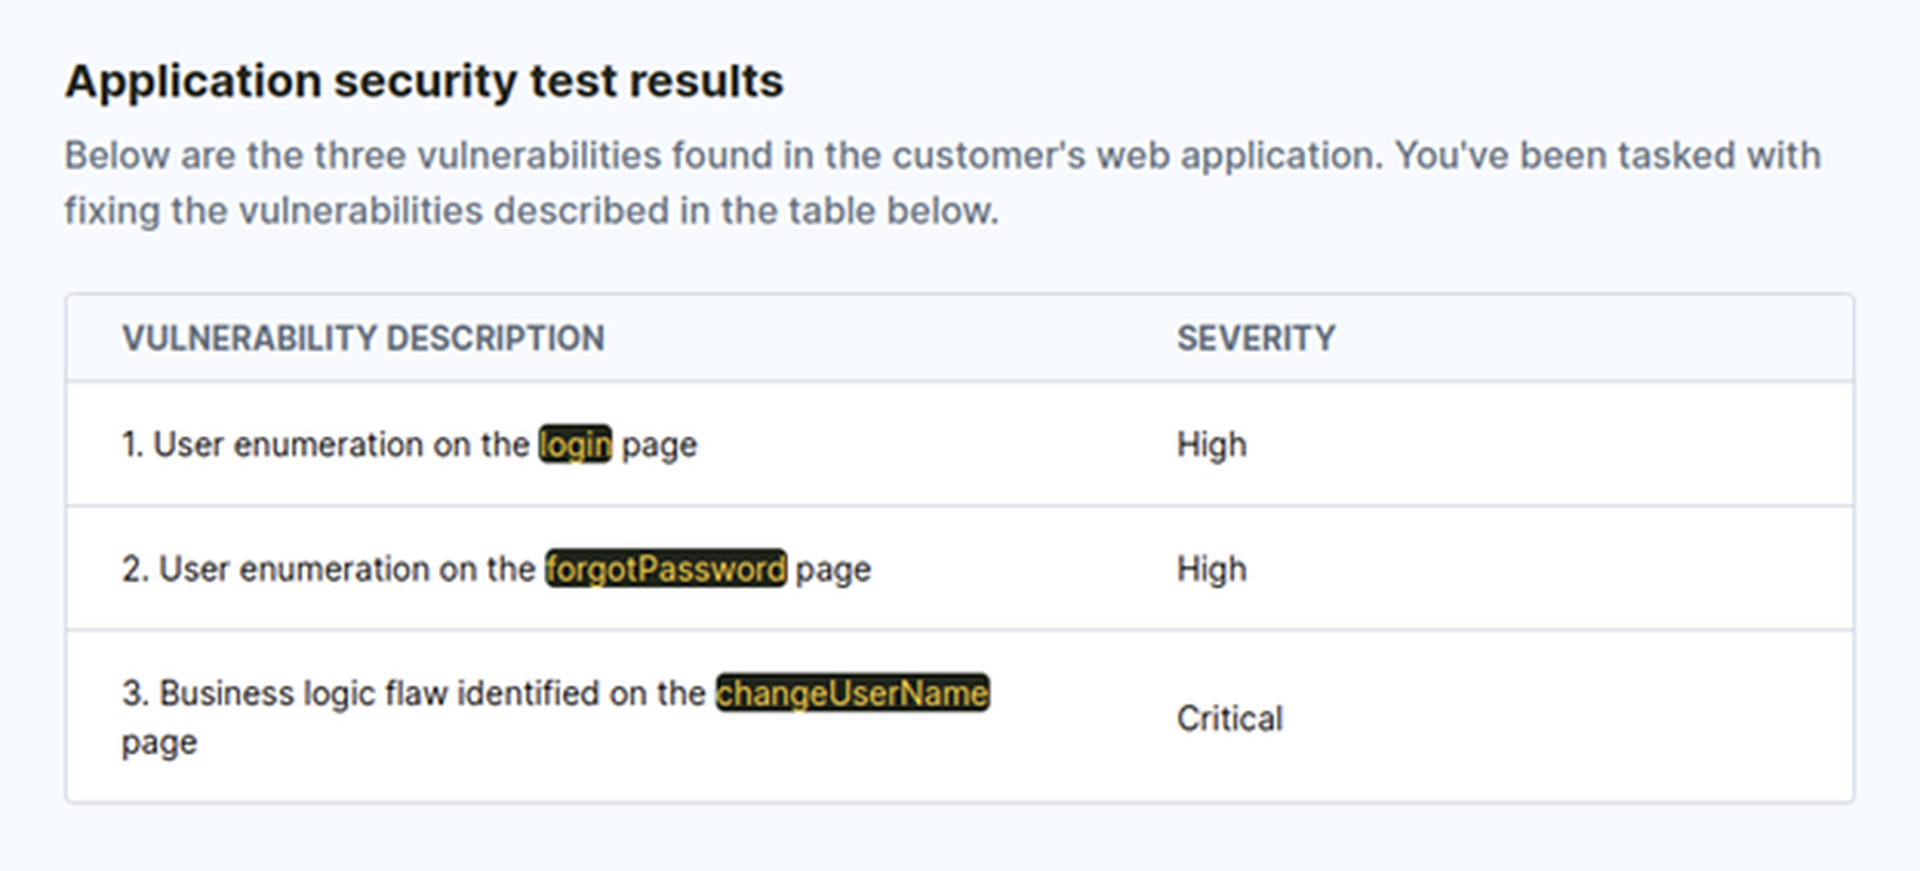
Task: Select the highlighted 'login' code label
Action: coord(575,444)
